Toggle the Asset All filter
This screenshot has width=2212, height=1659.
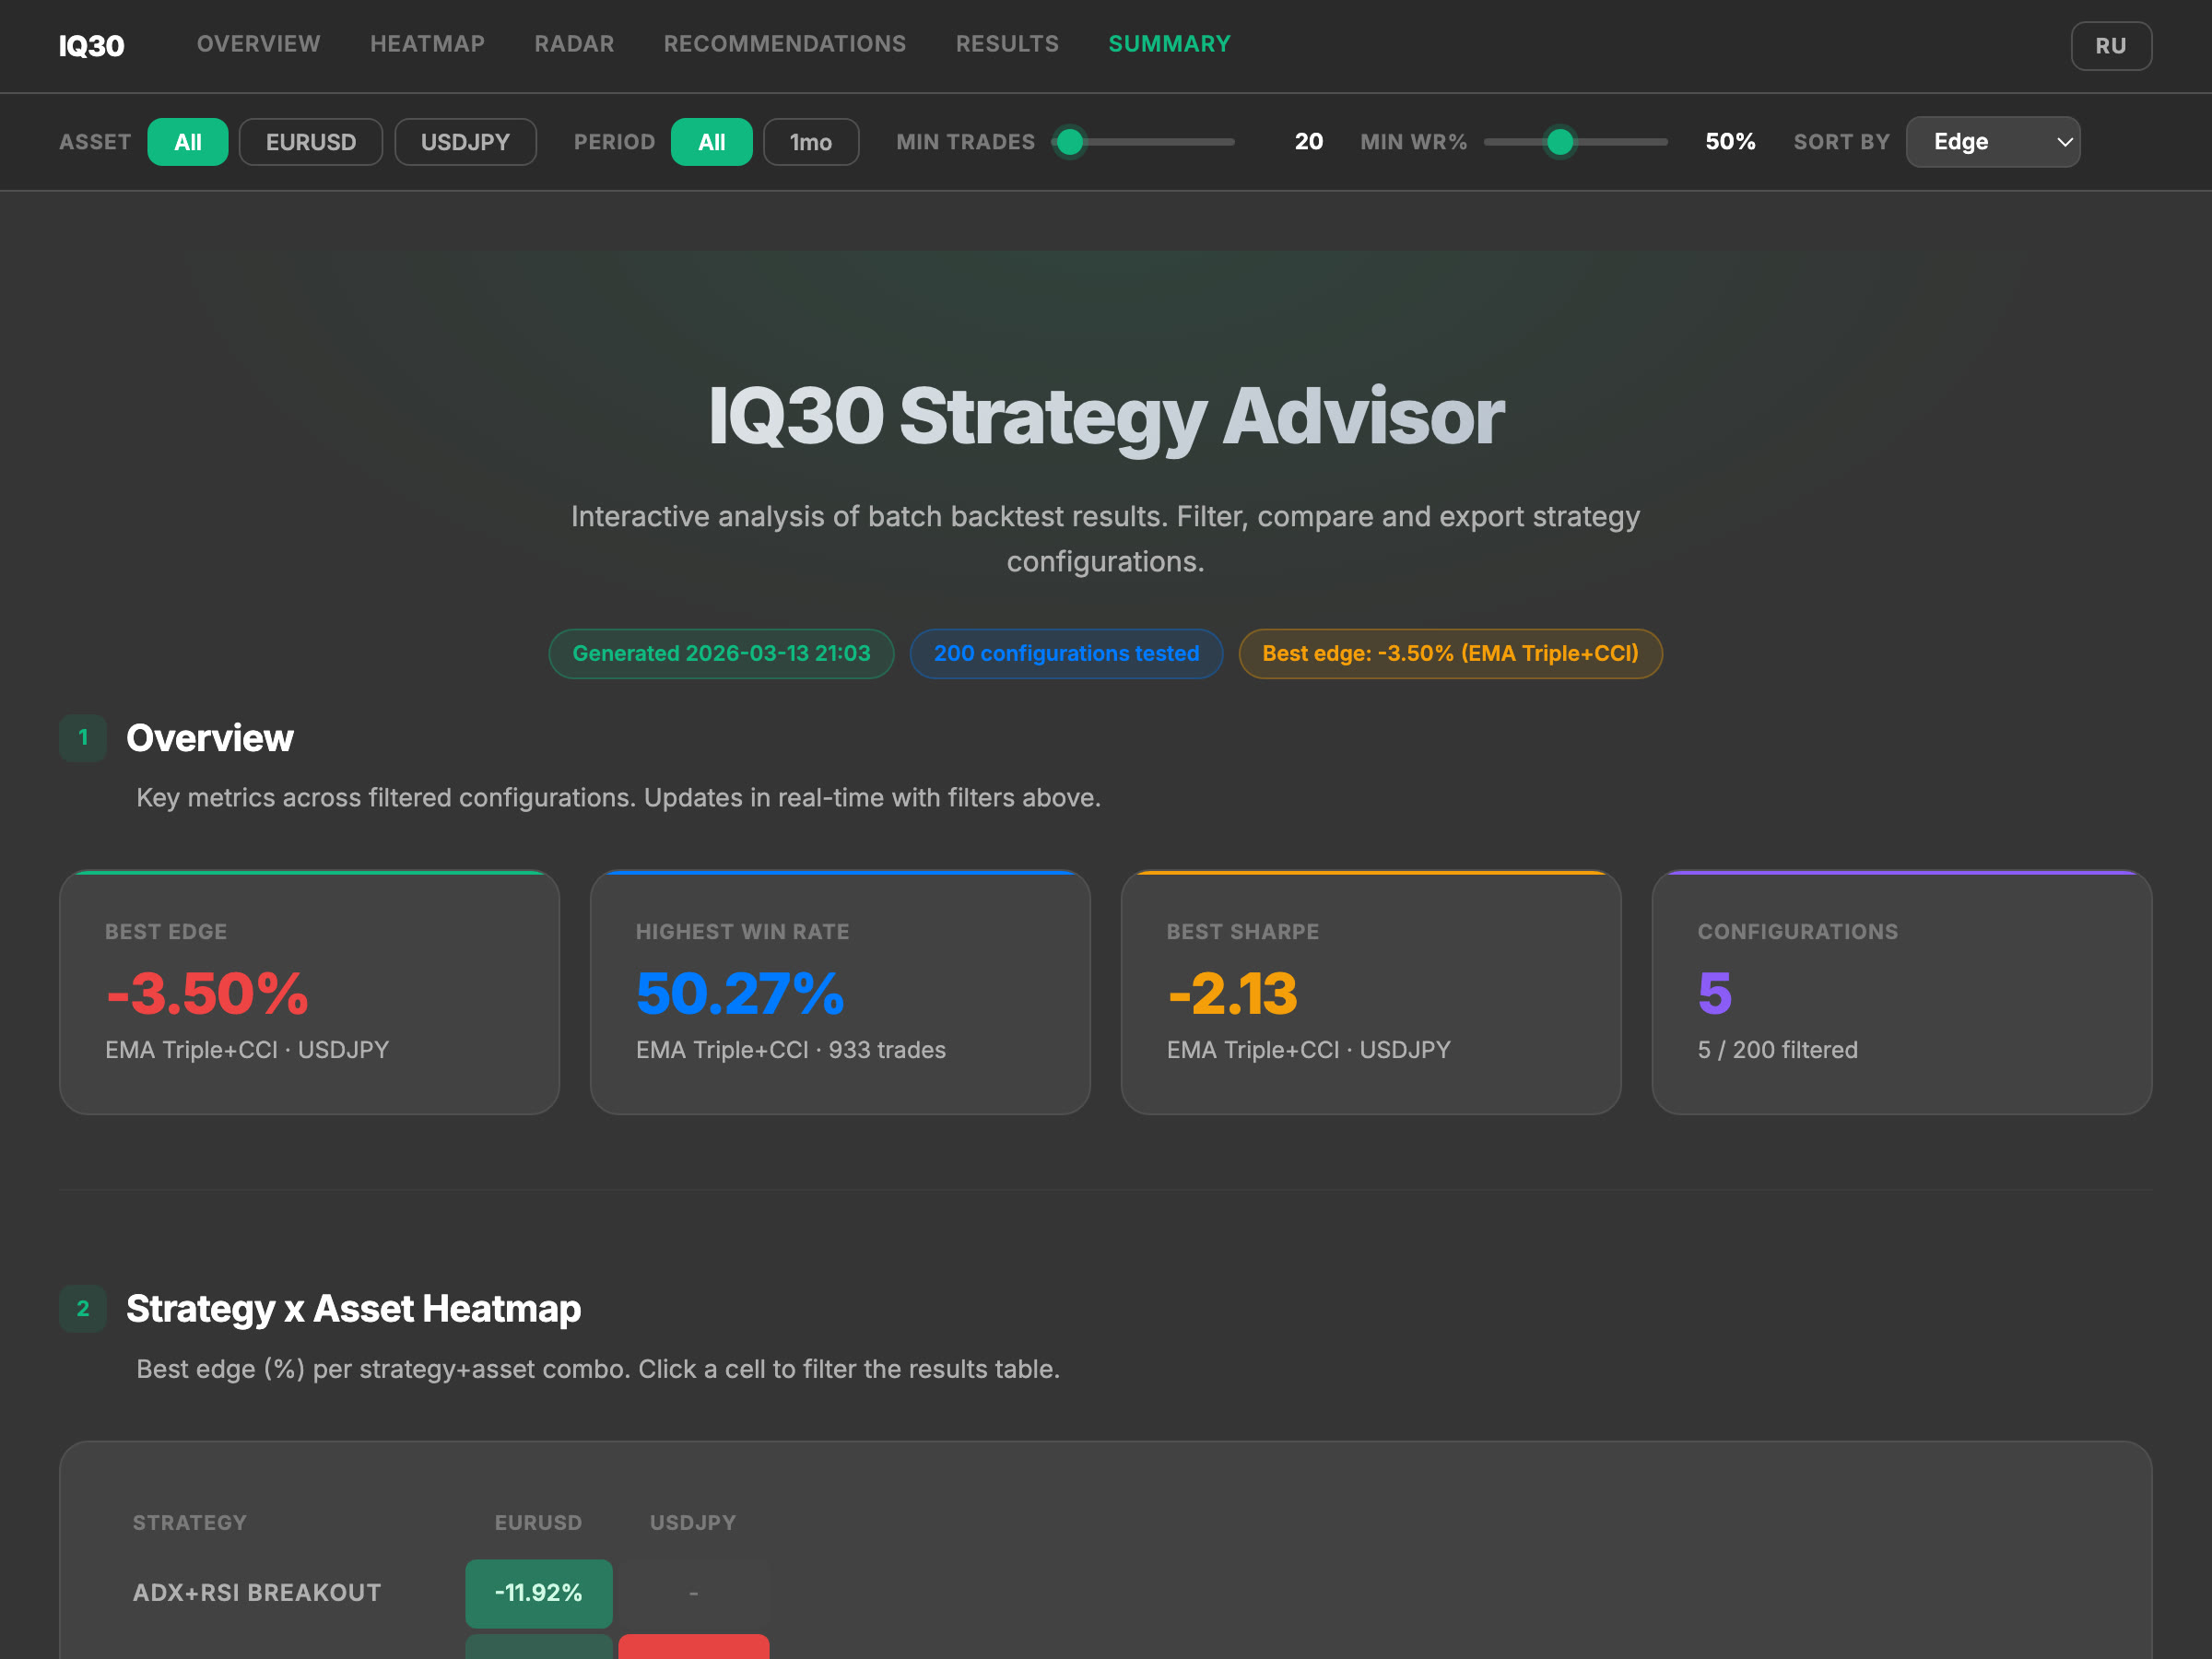[x=187, y=142]
